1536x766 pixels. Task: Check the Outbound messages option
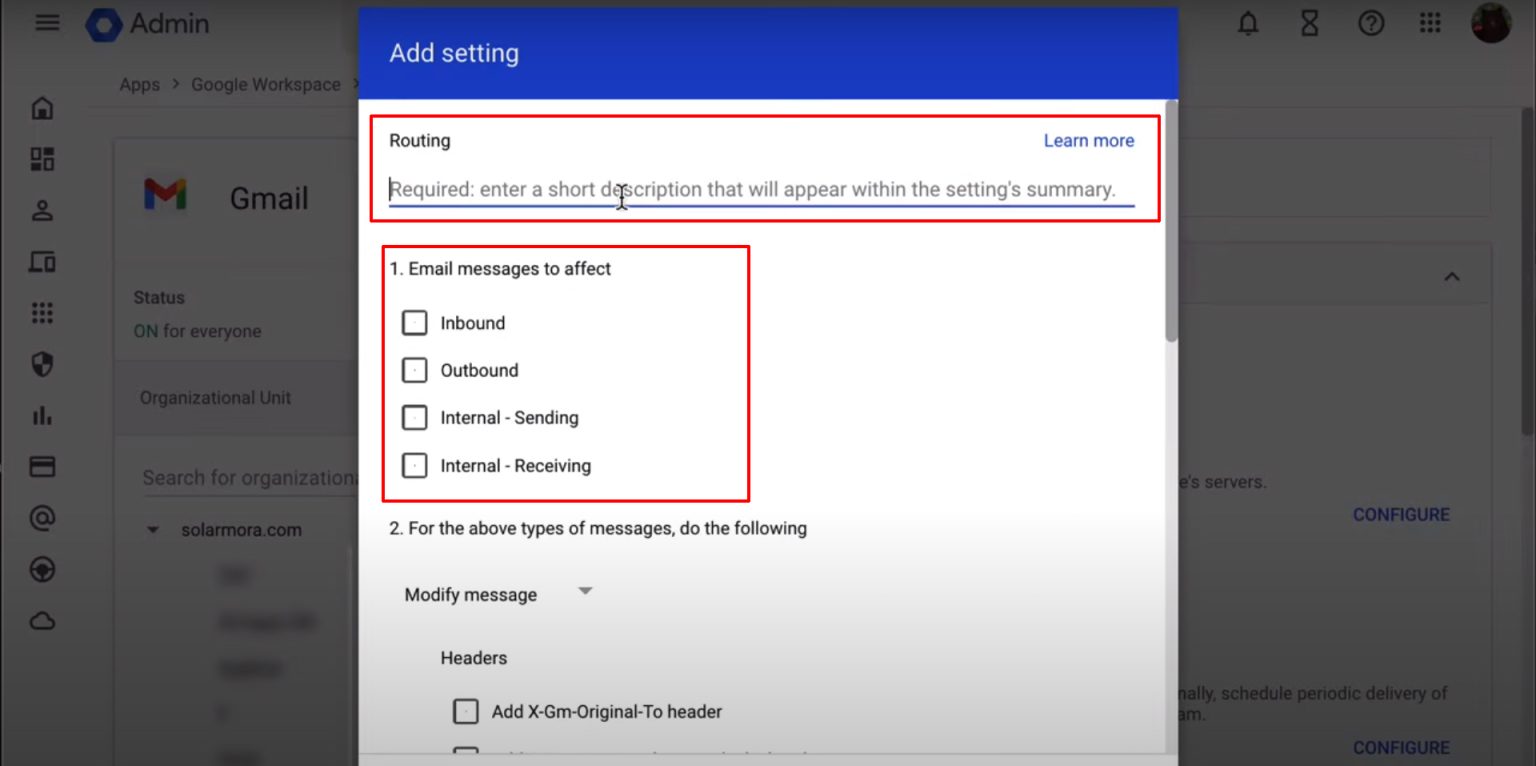(414, 369)
